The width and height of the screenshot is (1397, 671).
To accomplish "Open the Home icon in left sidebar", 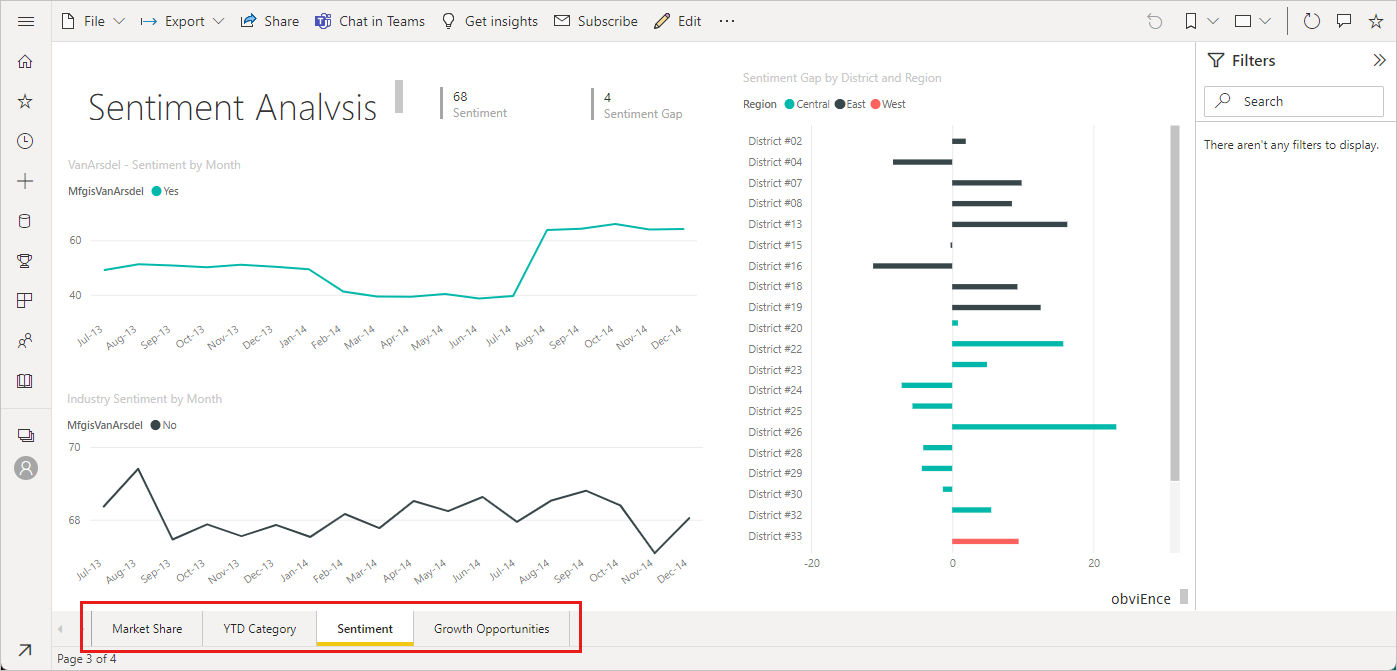I will [26, 62].
